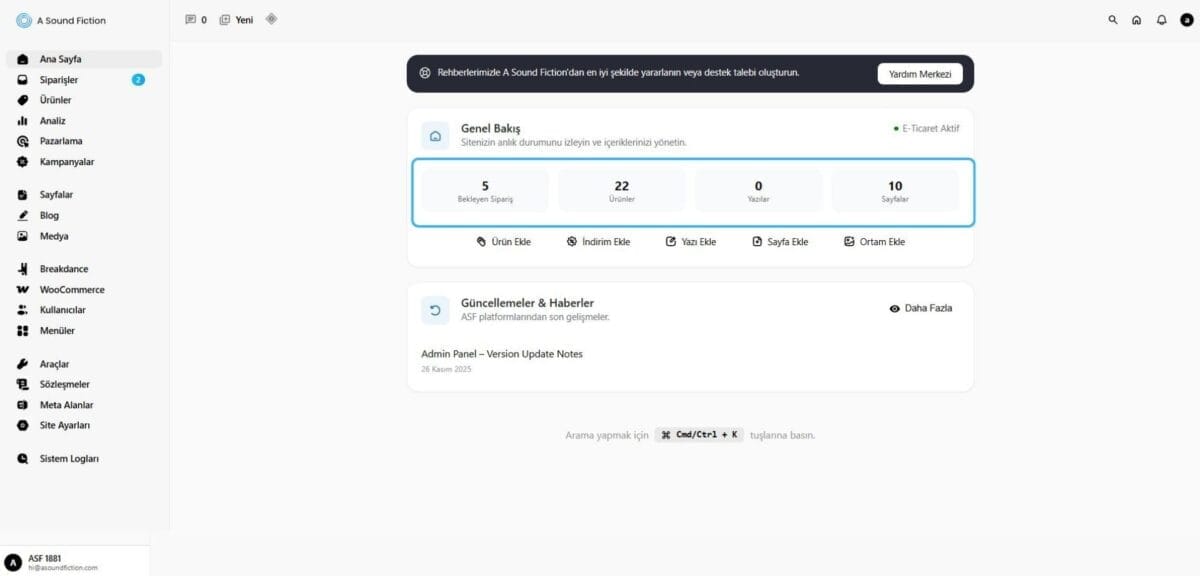
Task: Click the refresh icon beside Güncellemeler & Haberler
Action: tap(434, 309)
